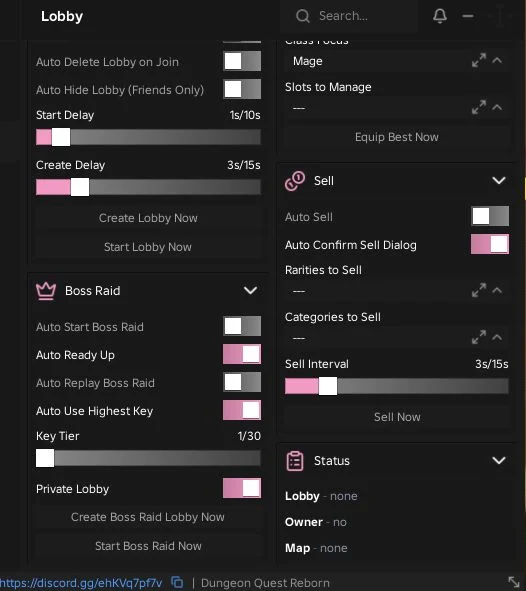Click the Status clipboard icon
This screenshot has height=591, width=526.
click(295, 461)
